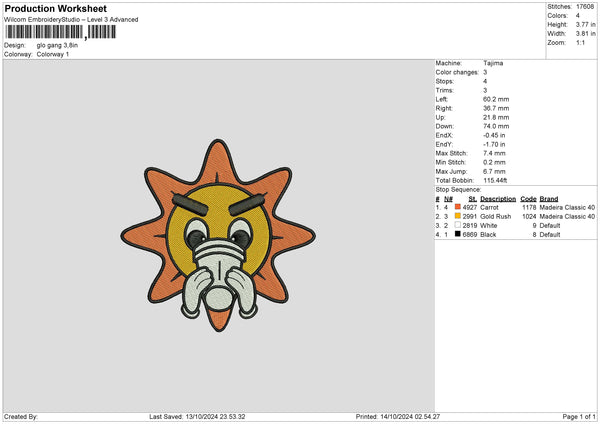
Task: Click the 'Code' column header
Action: click(x=528, y=199)
